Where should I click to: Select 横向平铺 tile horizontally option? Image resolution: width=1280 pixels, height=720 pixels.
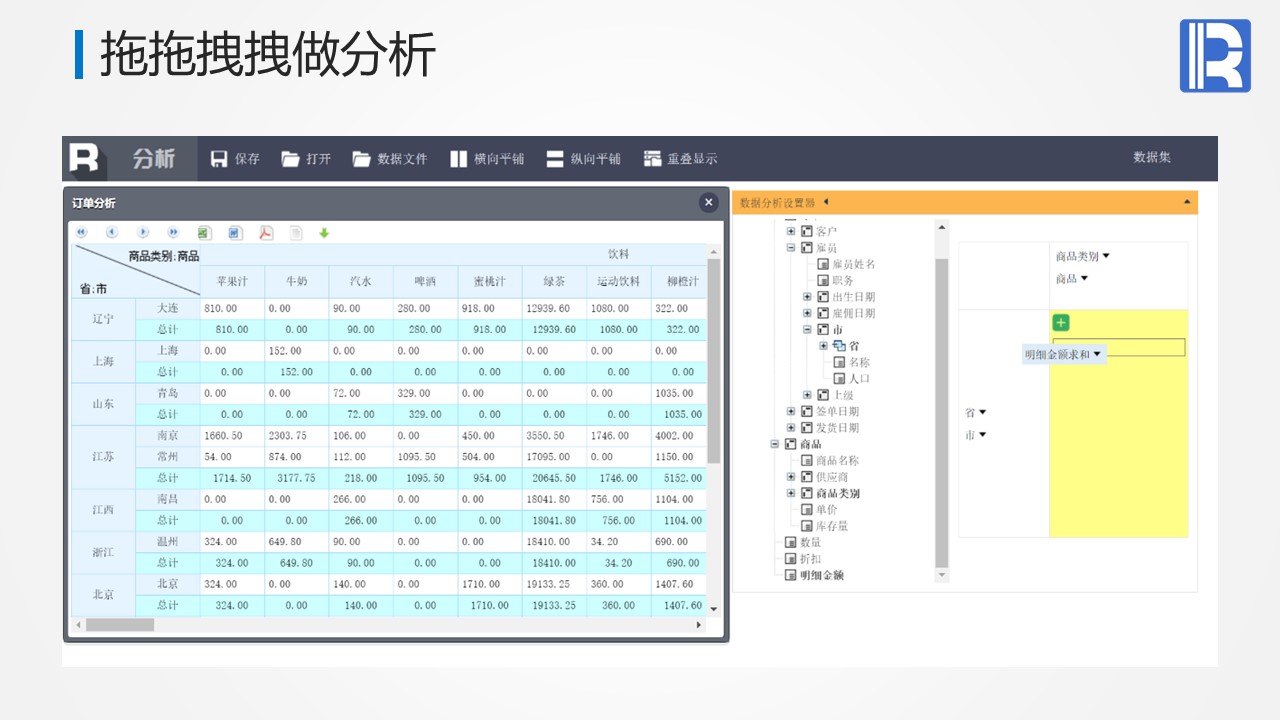486,159
